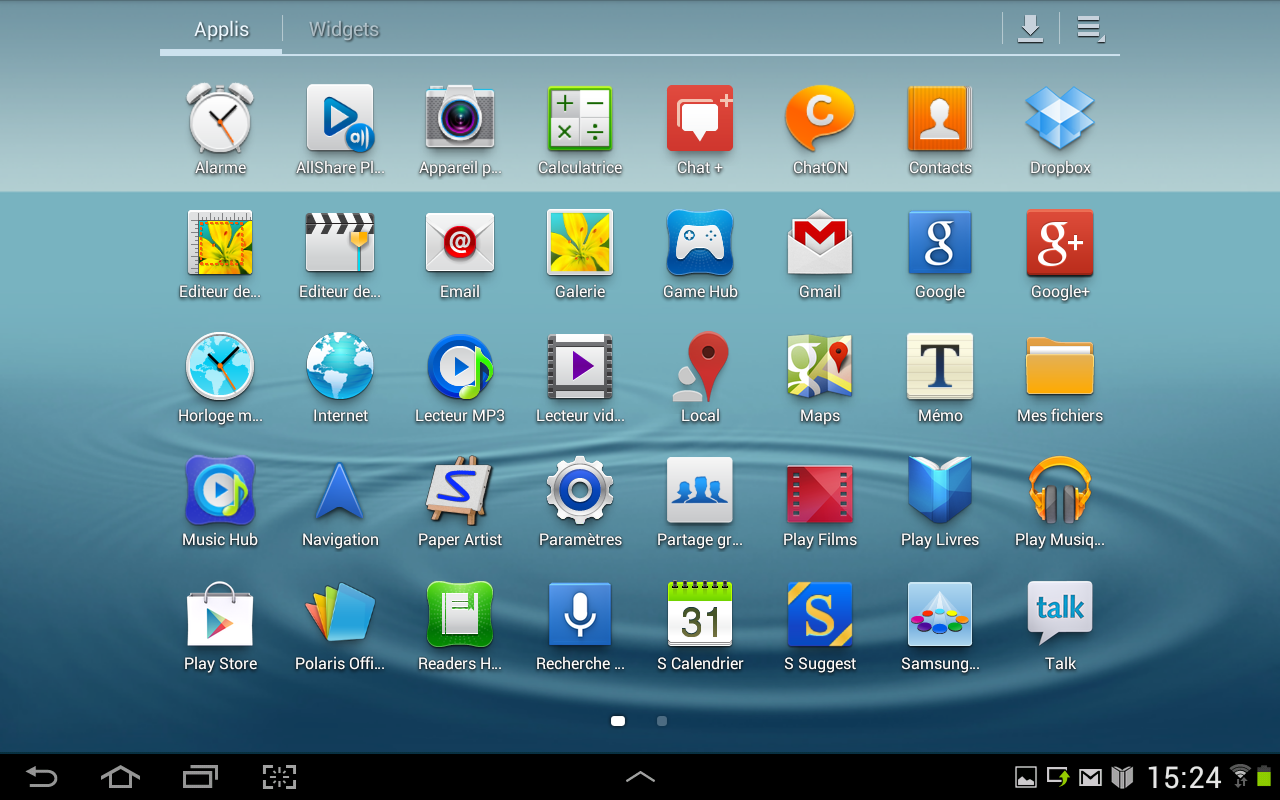Switch to the Applis tab
This screenshot has height=800, width=1280.
click(221, 29)
